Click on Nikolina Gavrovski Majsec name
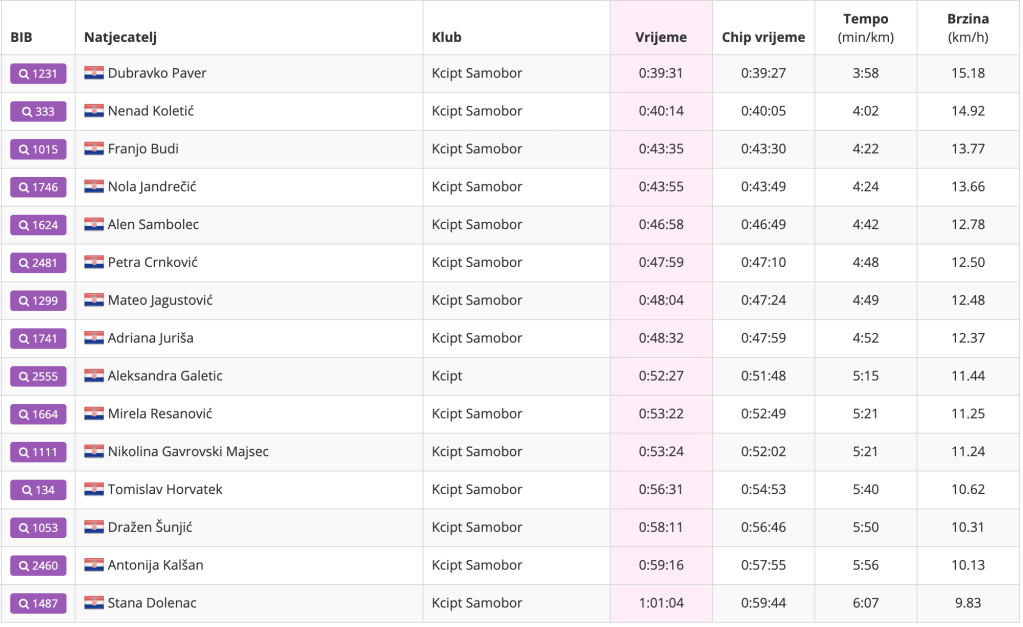 point(188,452)
